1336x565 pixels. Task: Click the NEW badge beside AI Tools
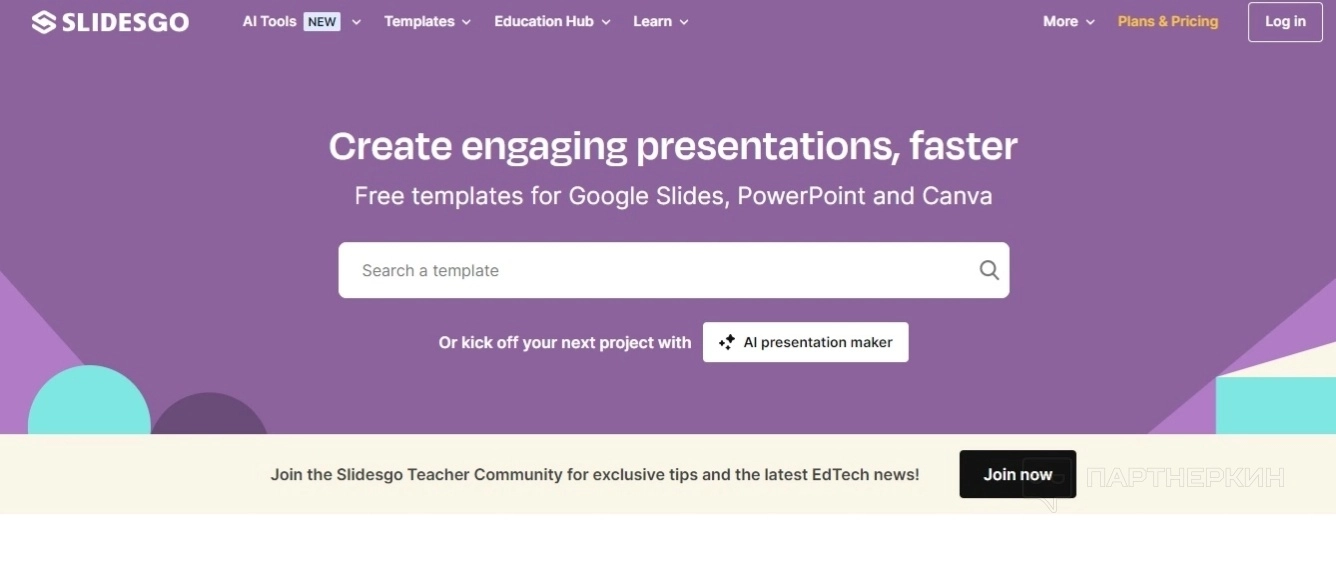(x=322, y=21)
